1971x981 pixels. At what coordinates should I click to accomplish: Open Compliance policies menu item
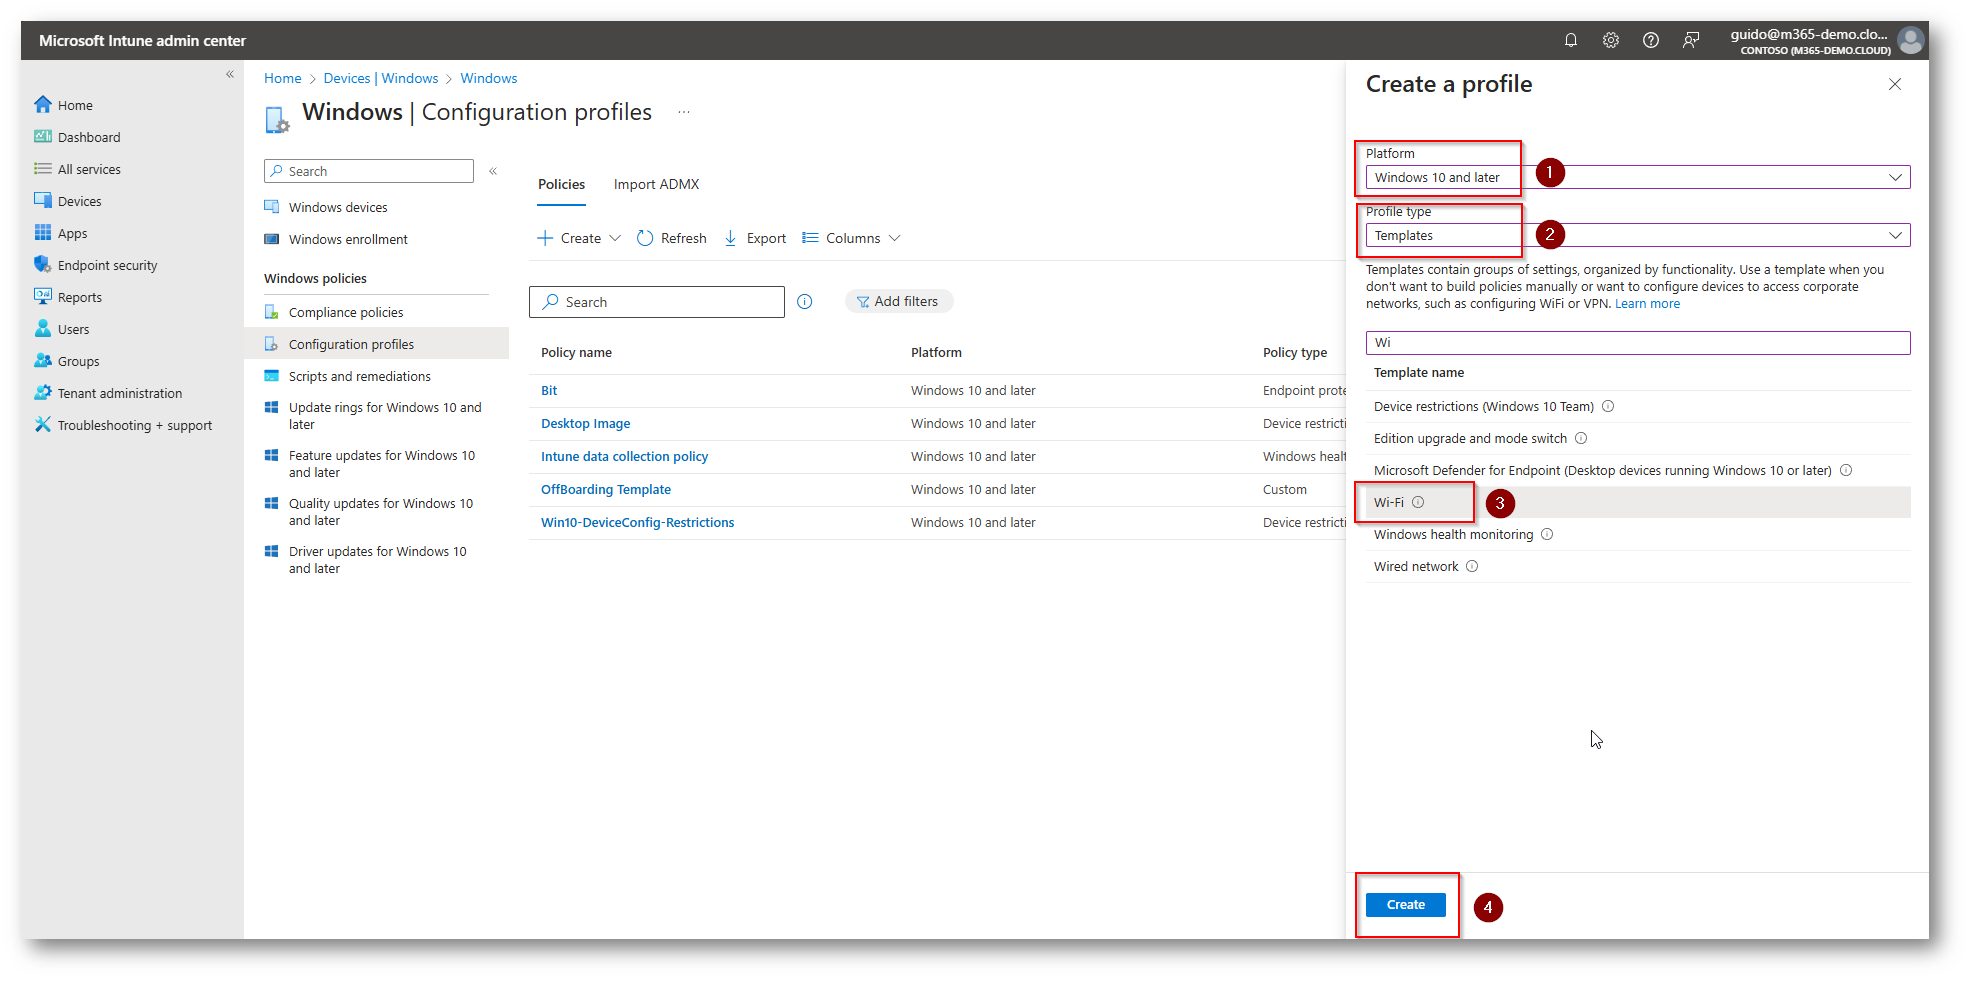[346, 312]
